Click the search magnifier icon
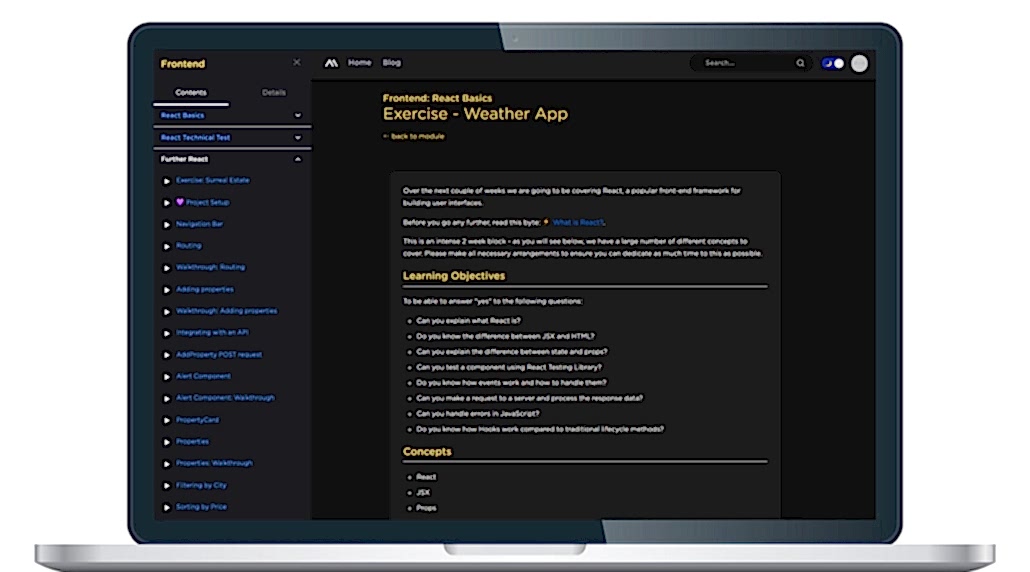1030x572 pixels. tap(800, 63)
